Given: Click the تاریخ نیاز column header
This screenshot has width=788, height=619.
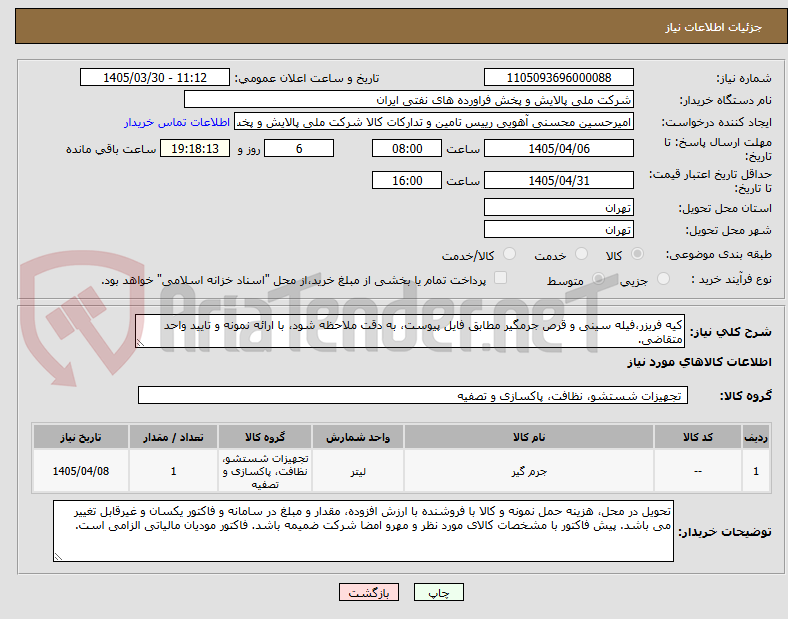Looking at the screenshot, I should (81, 437).
